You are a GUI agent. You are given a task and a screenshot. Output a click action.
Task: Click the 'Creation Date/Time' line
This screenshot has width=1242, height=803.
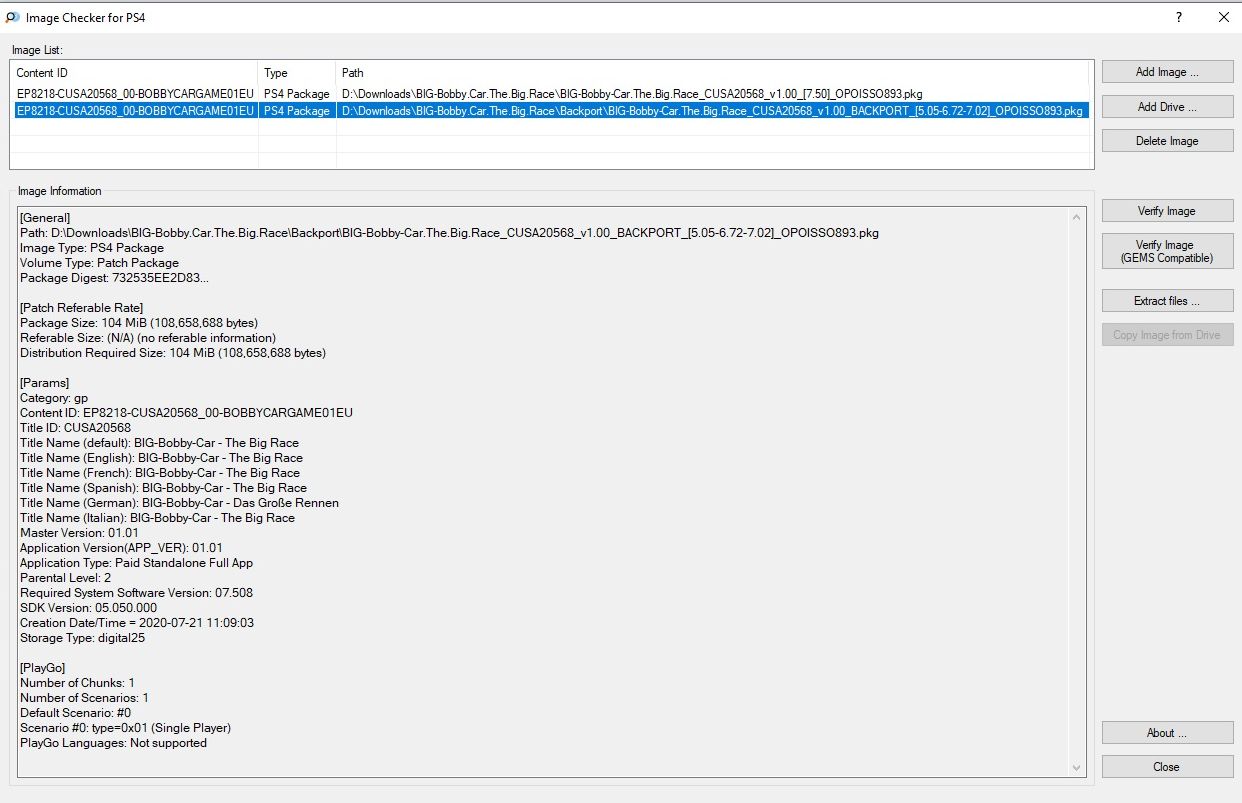(x=137, y=623)
